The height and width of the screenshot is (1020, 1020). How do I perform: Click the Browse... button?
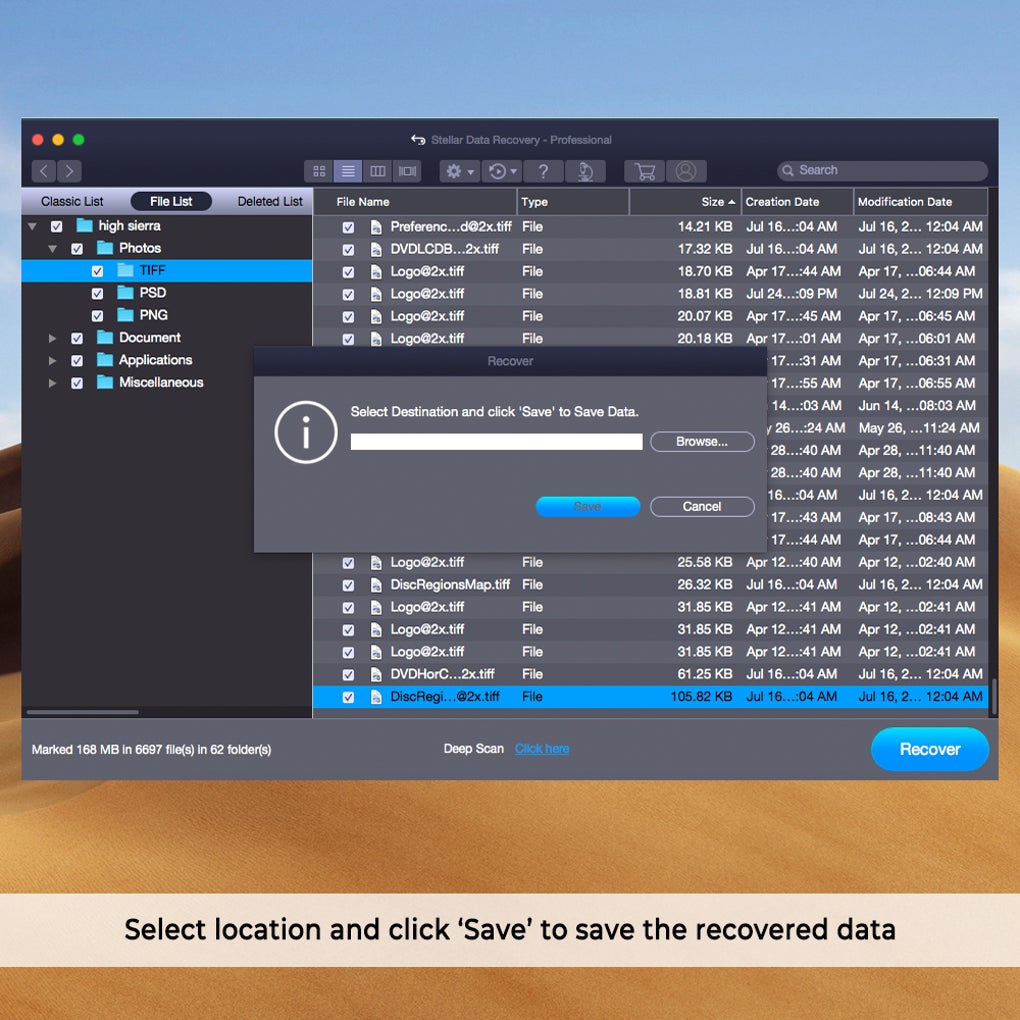(702, 442)
